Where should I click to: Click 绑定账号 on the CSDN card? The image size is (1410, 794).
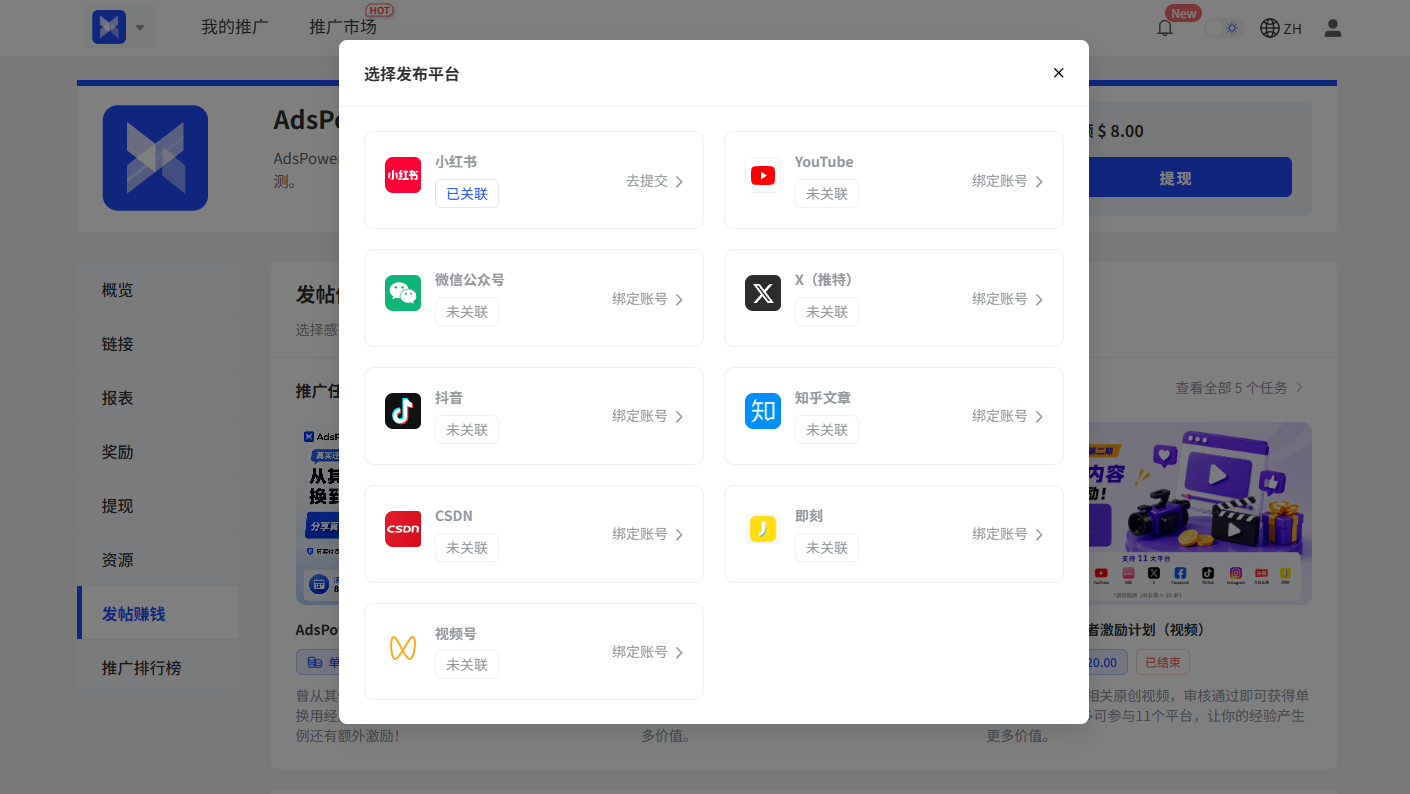[x=640, y=534]
